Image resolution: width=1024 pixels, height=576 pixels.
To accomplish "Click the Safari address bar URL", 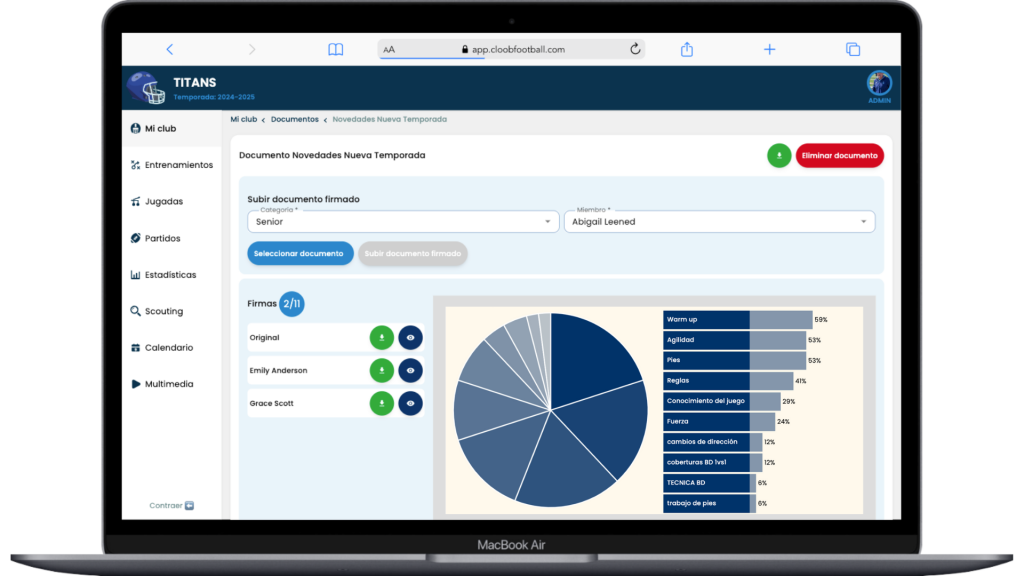I will click(512, 49).
